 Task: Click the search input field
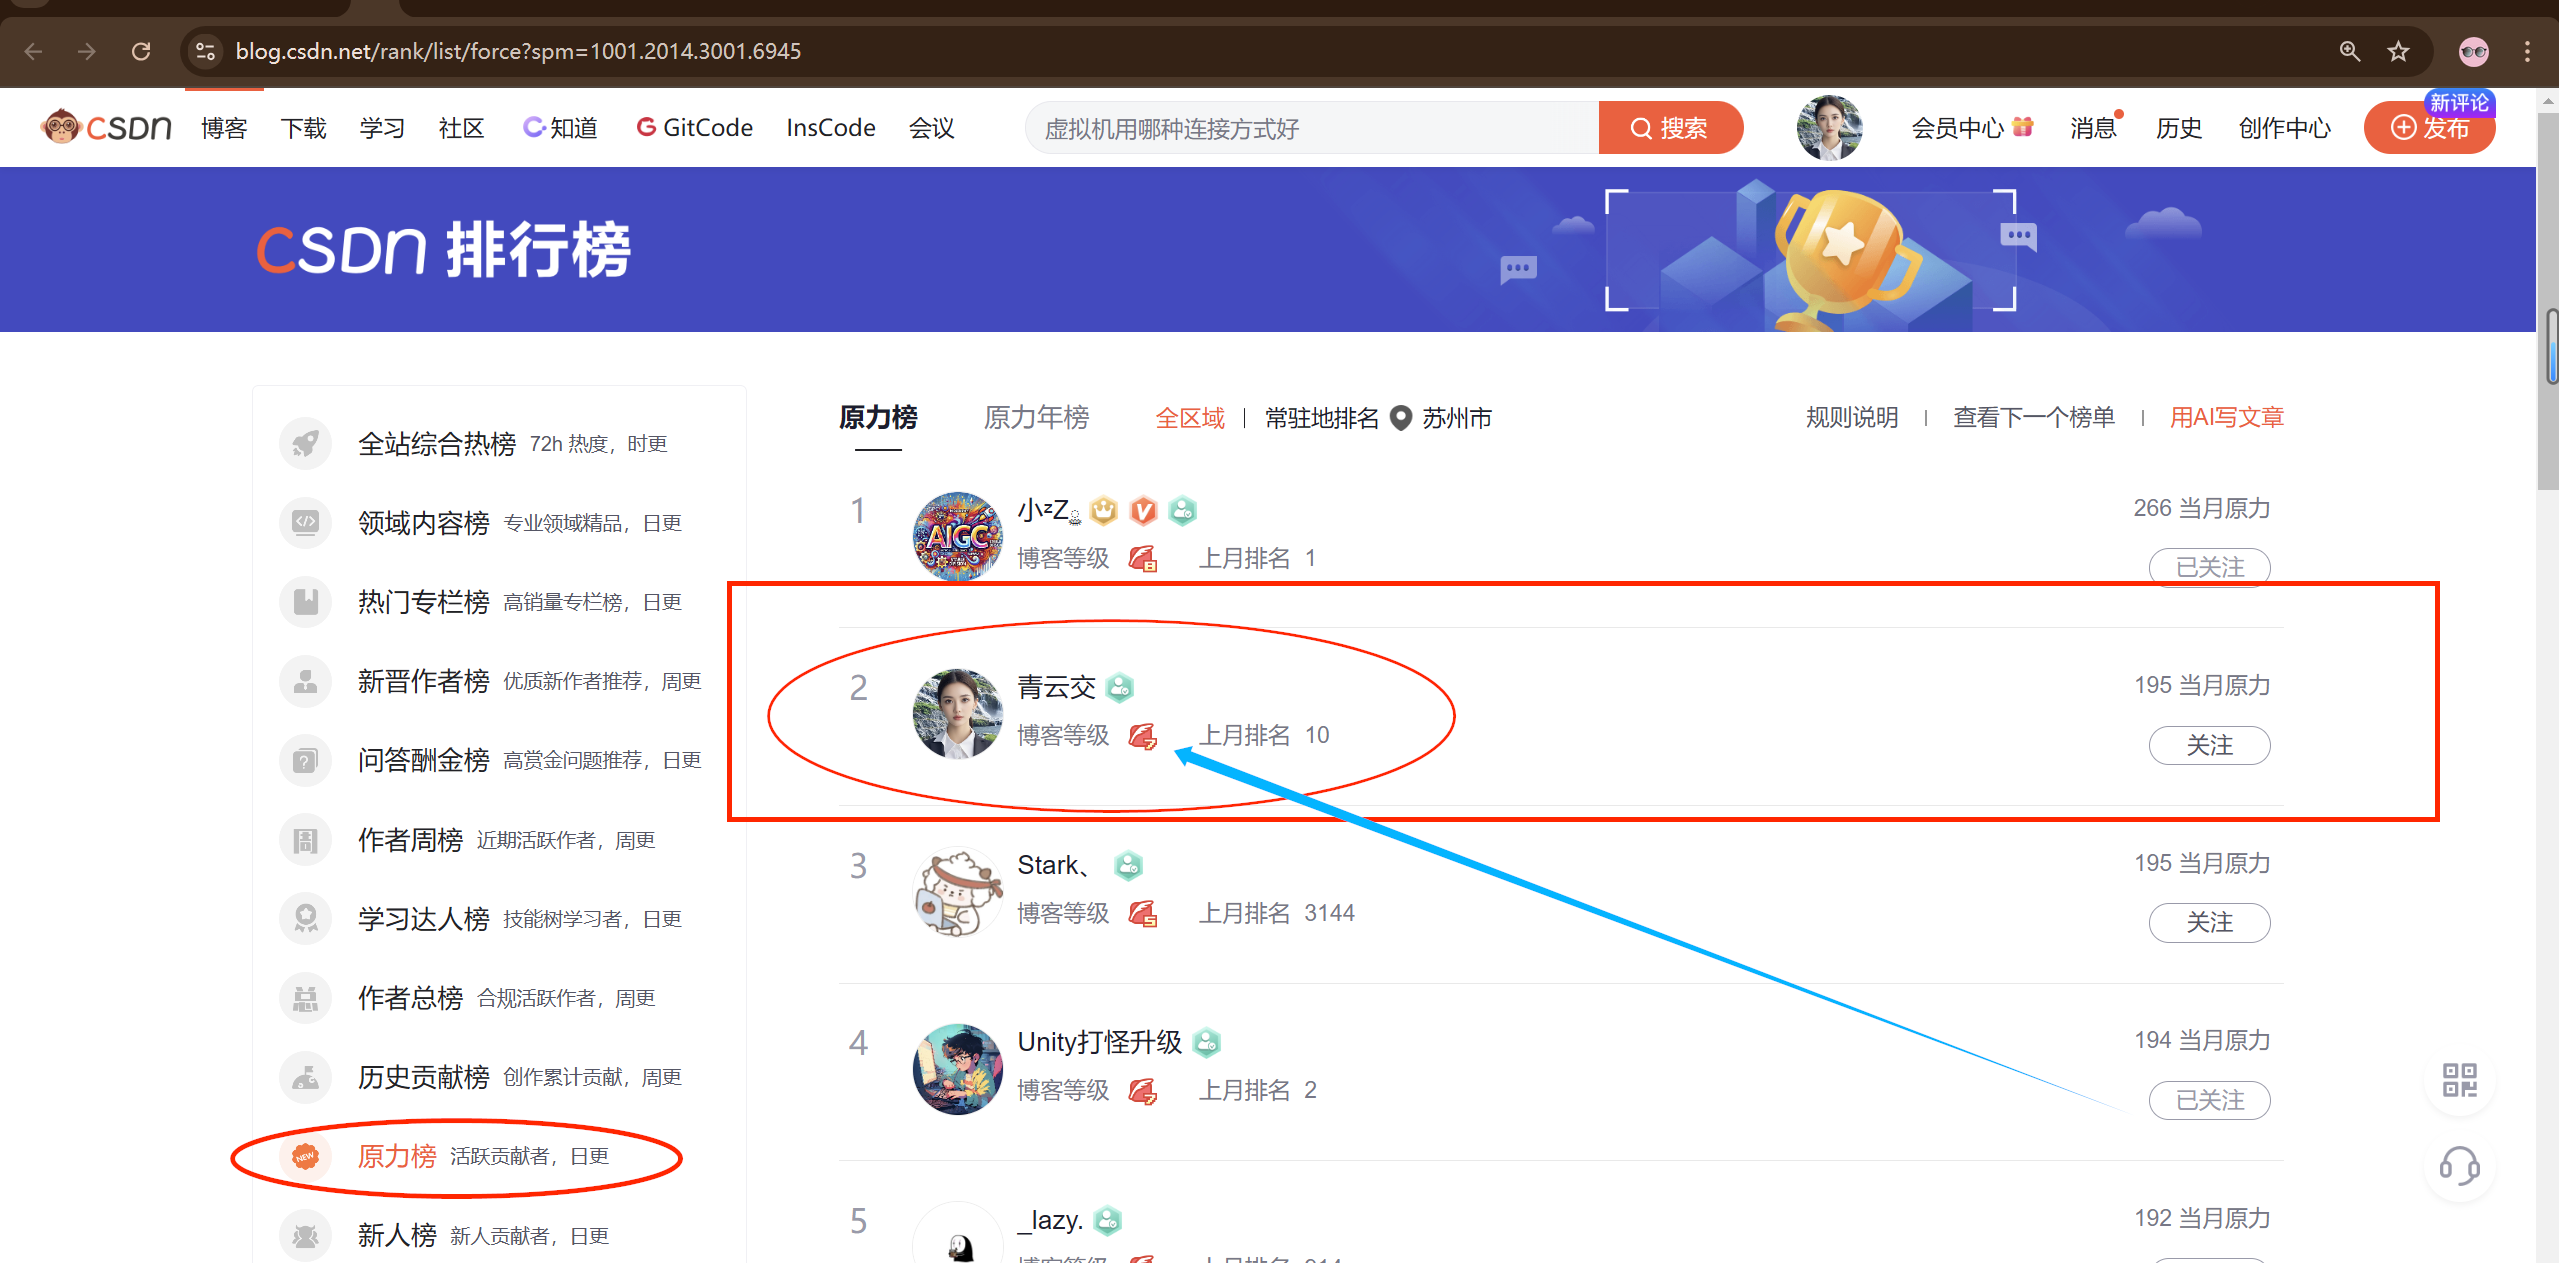point(1310,128)
